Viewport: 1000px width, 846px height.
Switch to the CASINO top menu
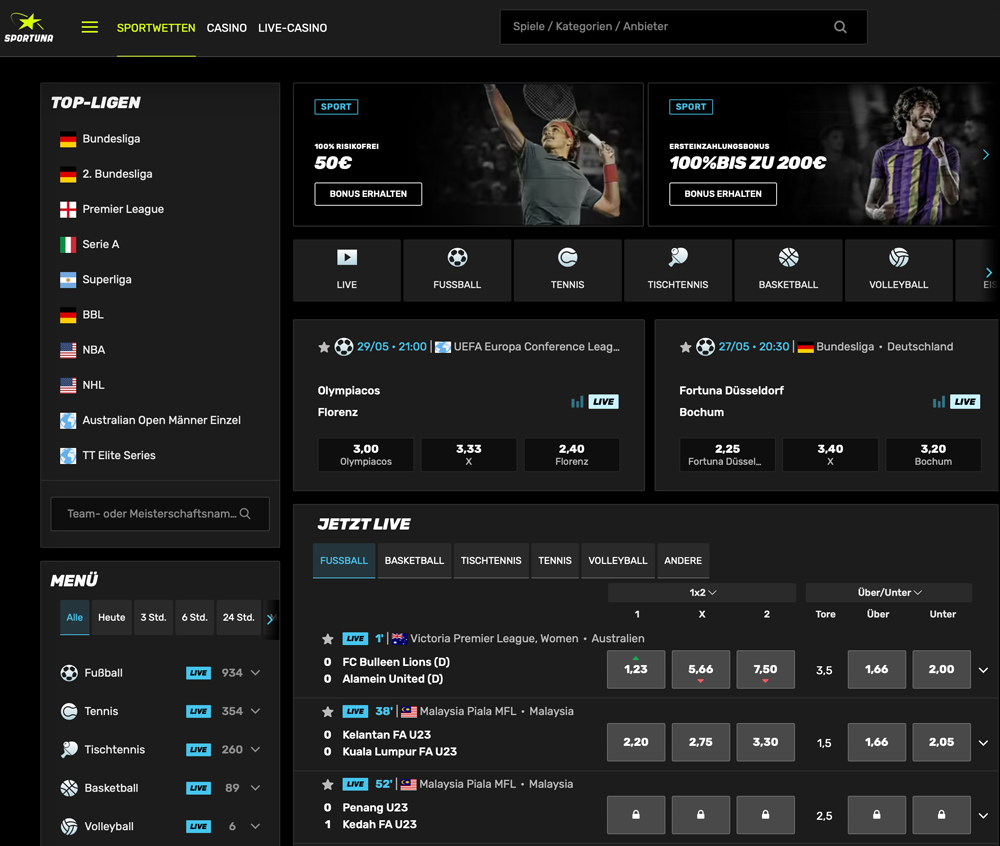tap(227, 28)
